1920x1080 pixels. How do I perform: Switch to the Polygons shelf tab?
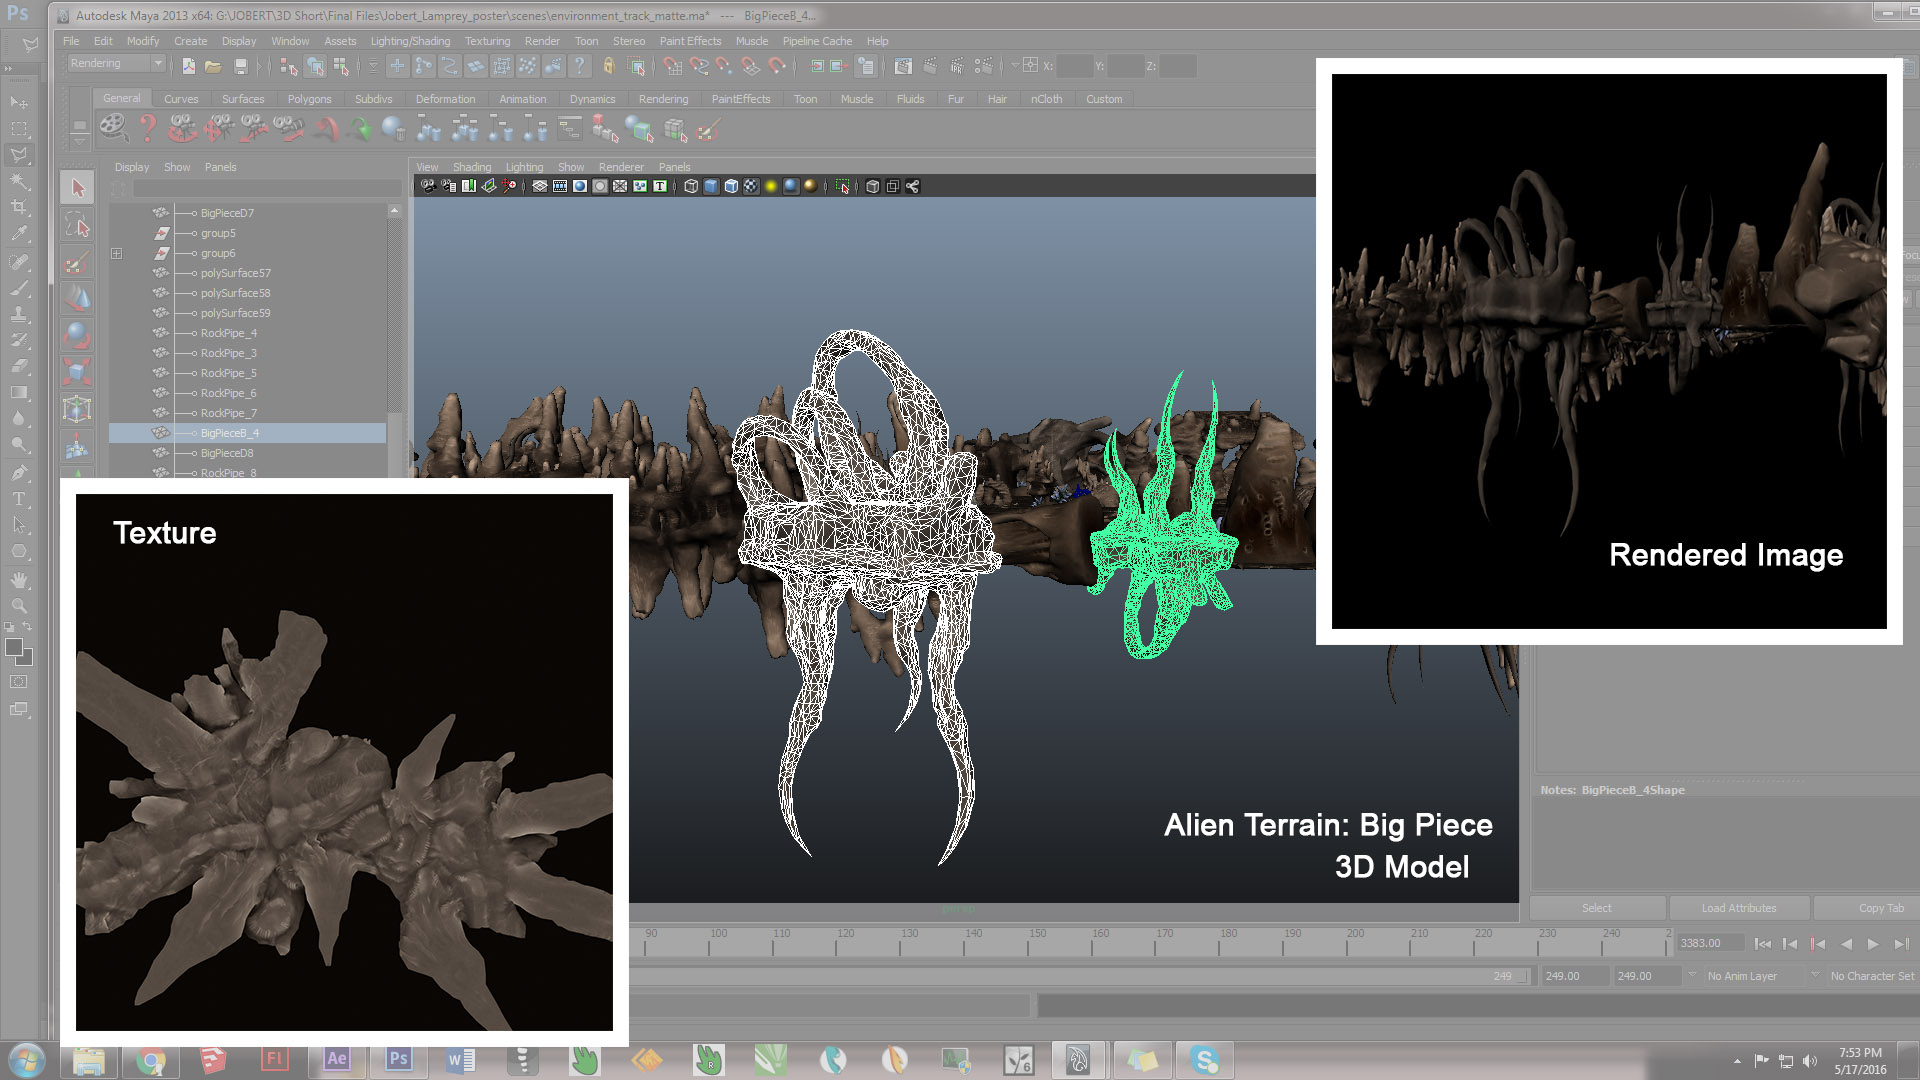pos(309,99)
